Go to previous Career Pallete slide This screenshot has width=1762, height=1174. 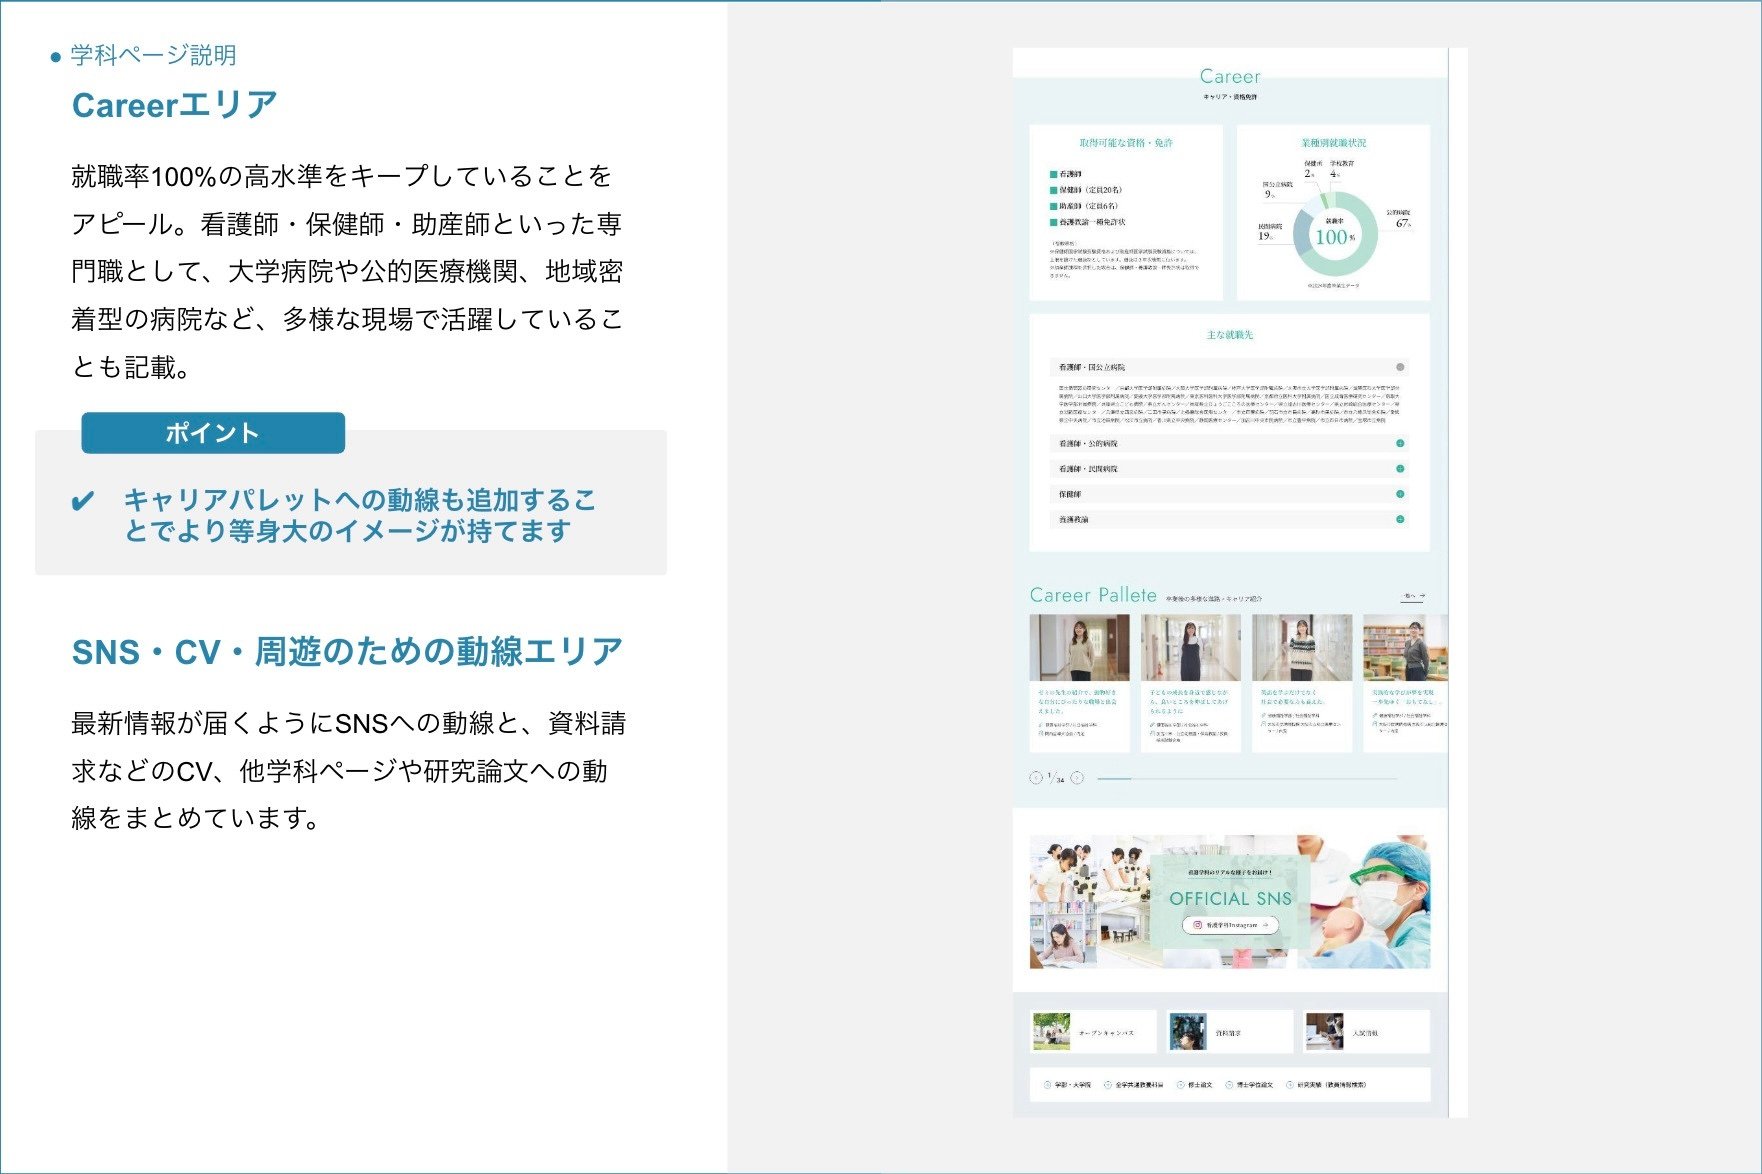1036,778
